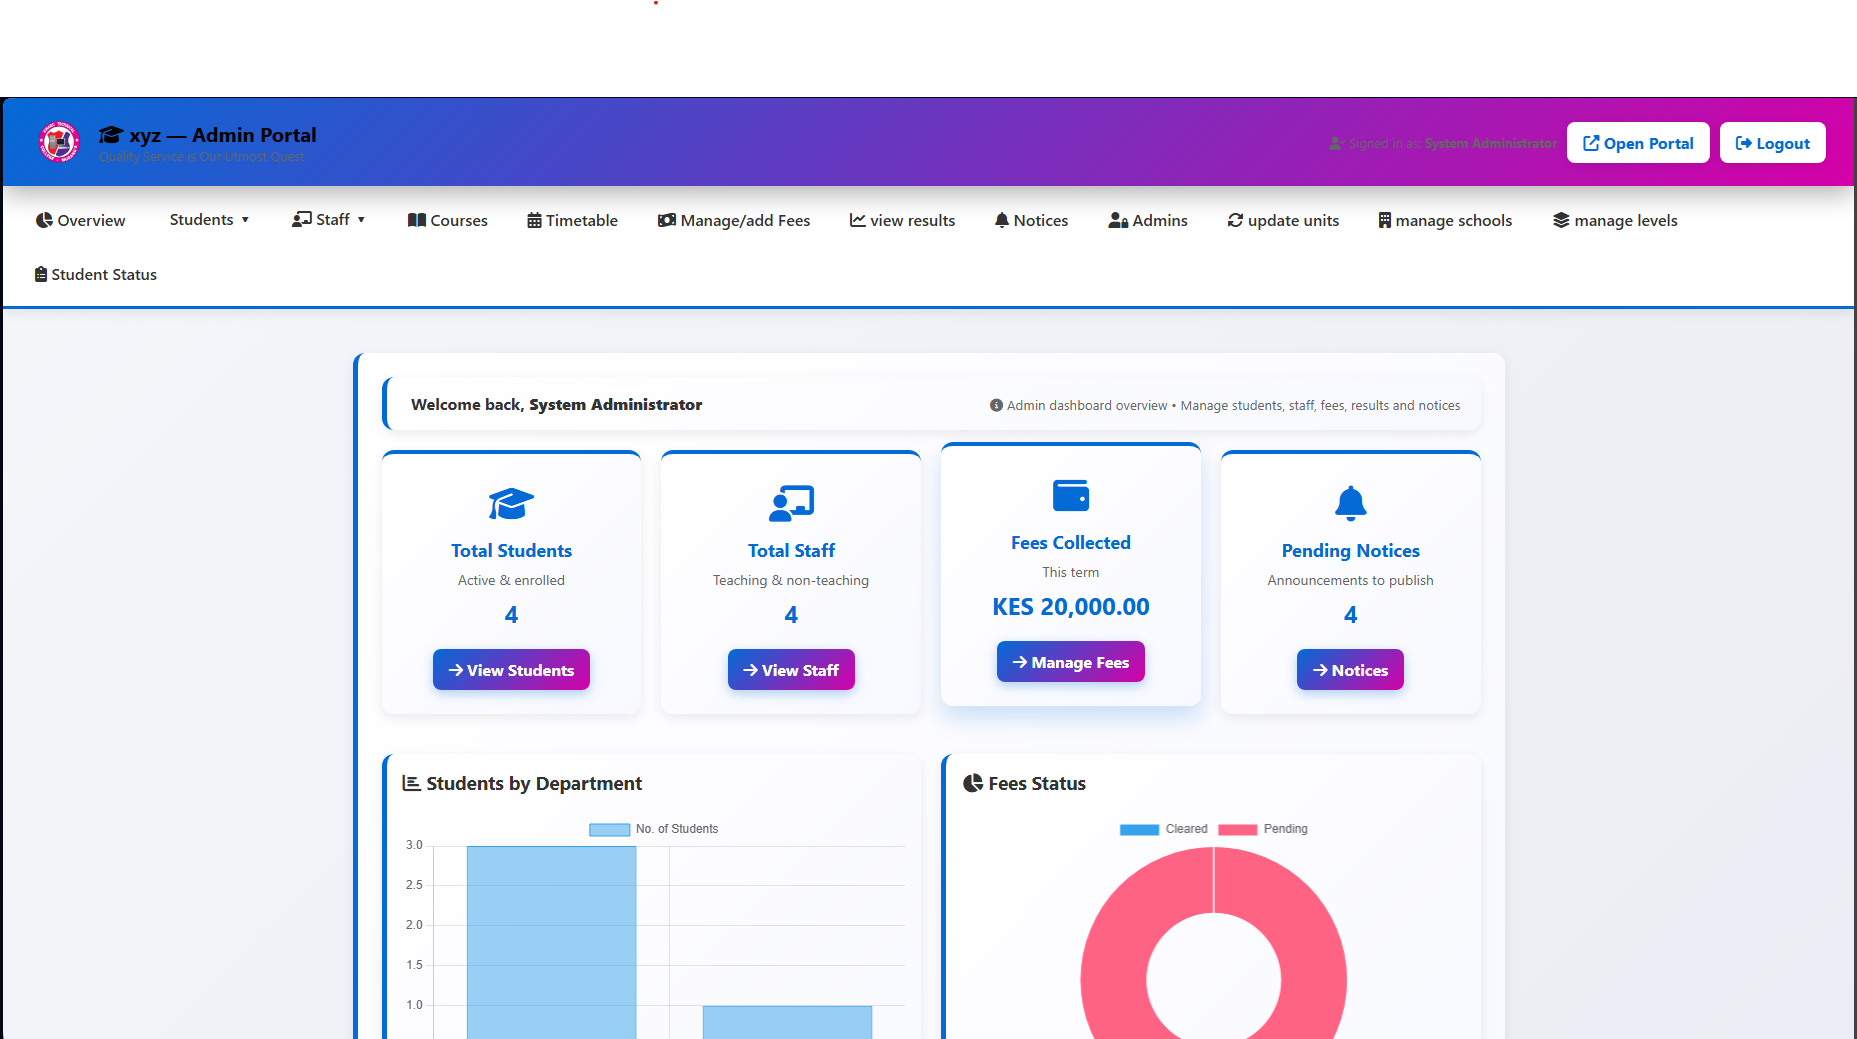Click the Welcome back, System Administrator text
Viewport: 1857px width, 1039px height.
(556, 404)
